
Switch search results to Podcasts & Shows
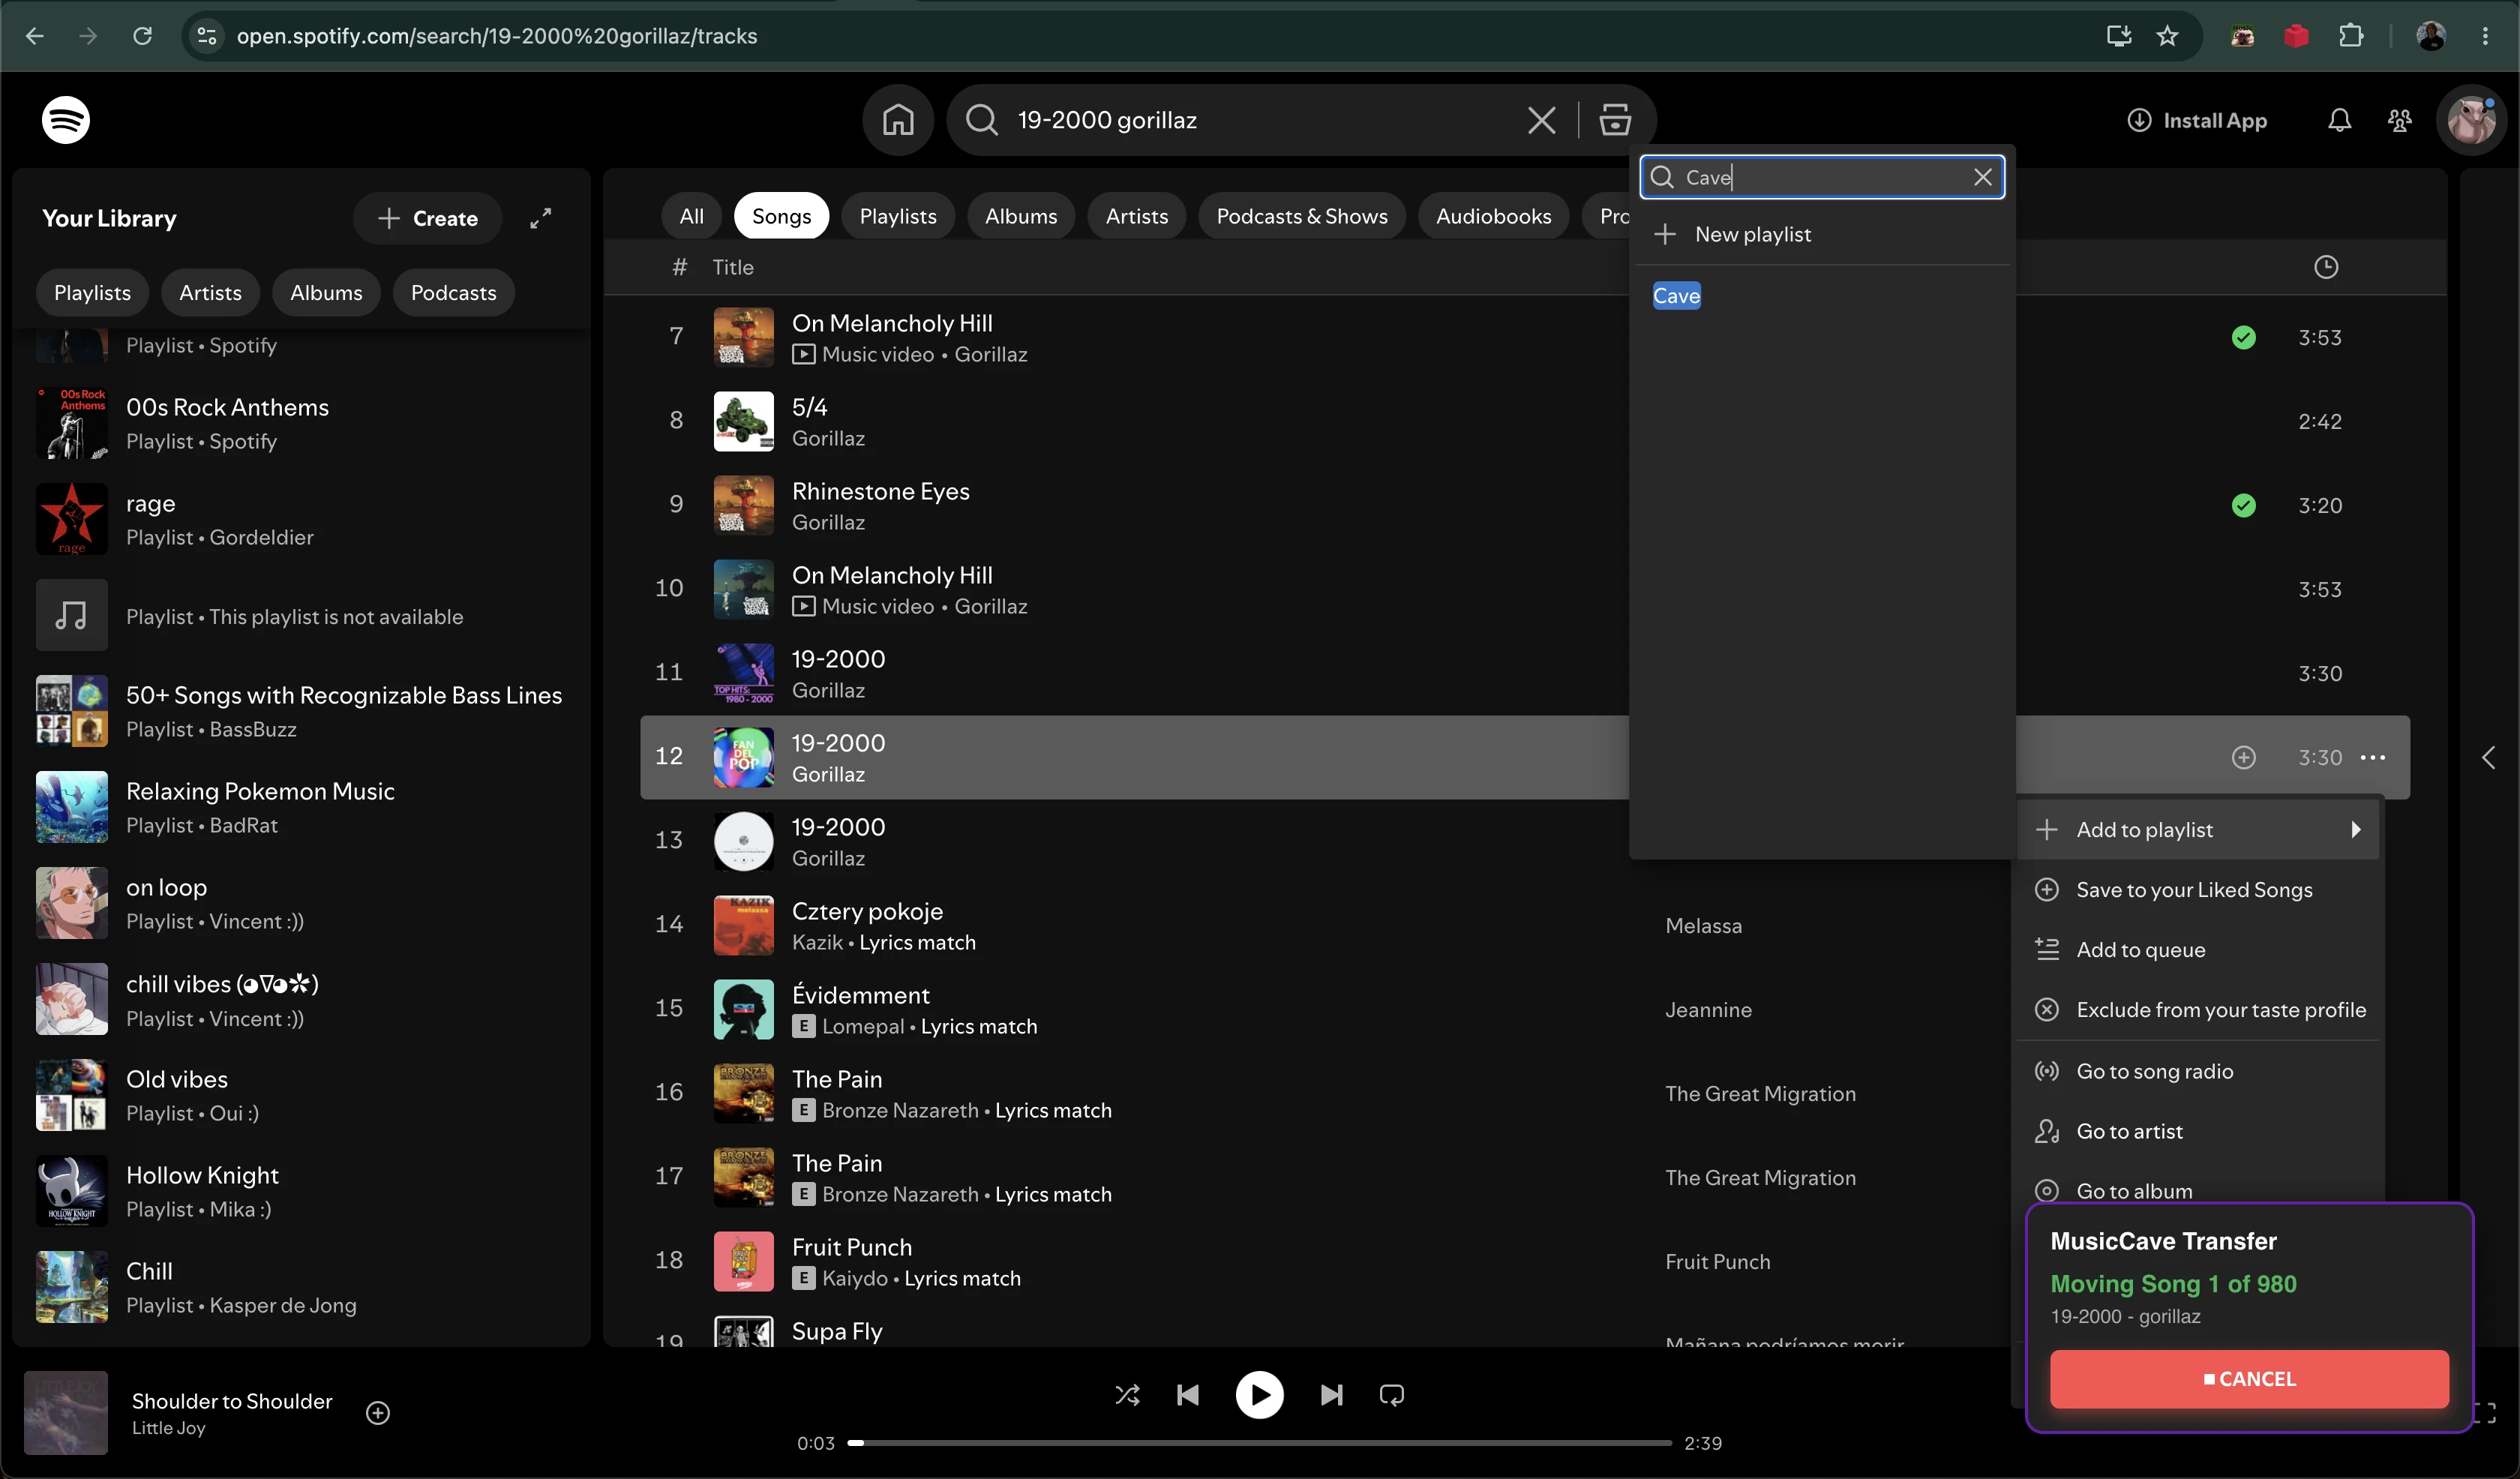(1301, 216)
